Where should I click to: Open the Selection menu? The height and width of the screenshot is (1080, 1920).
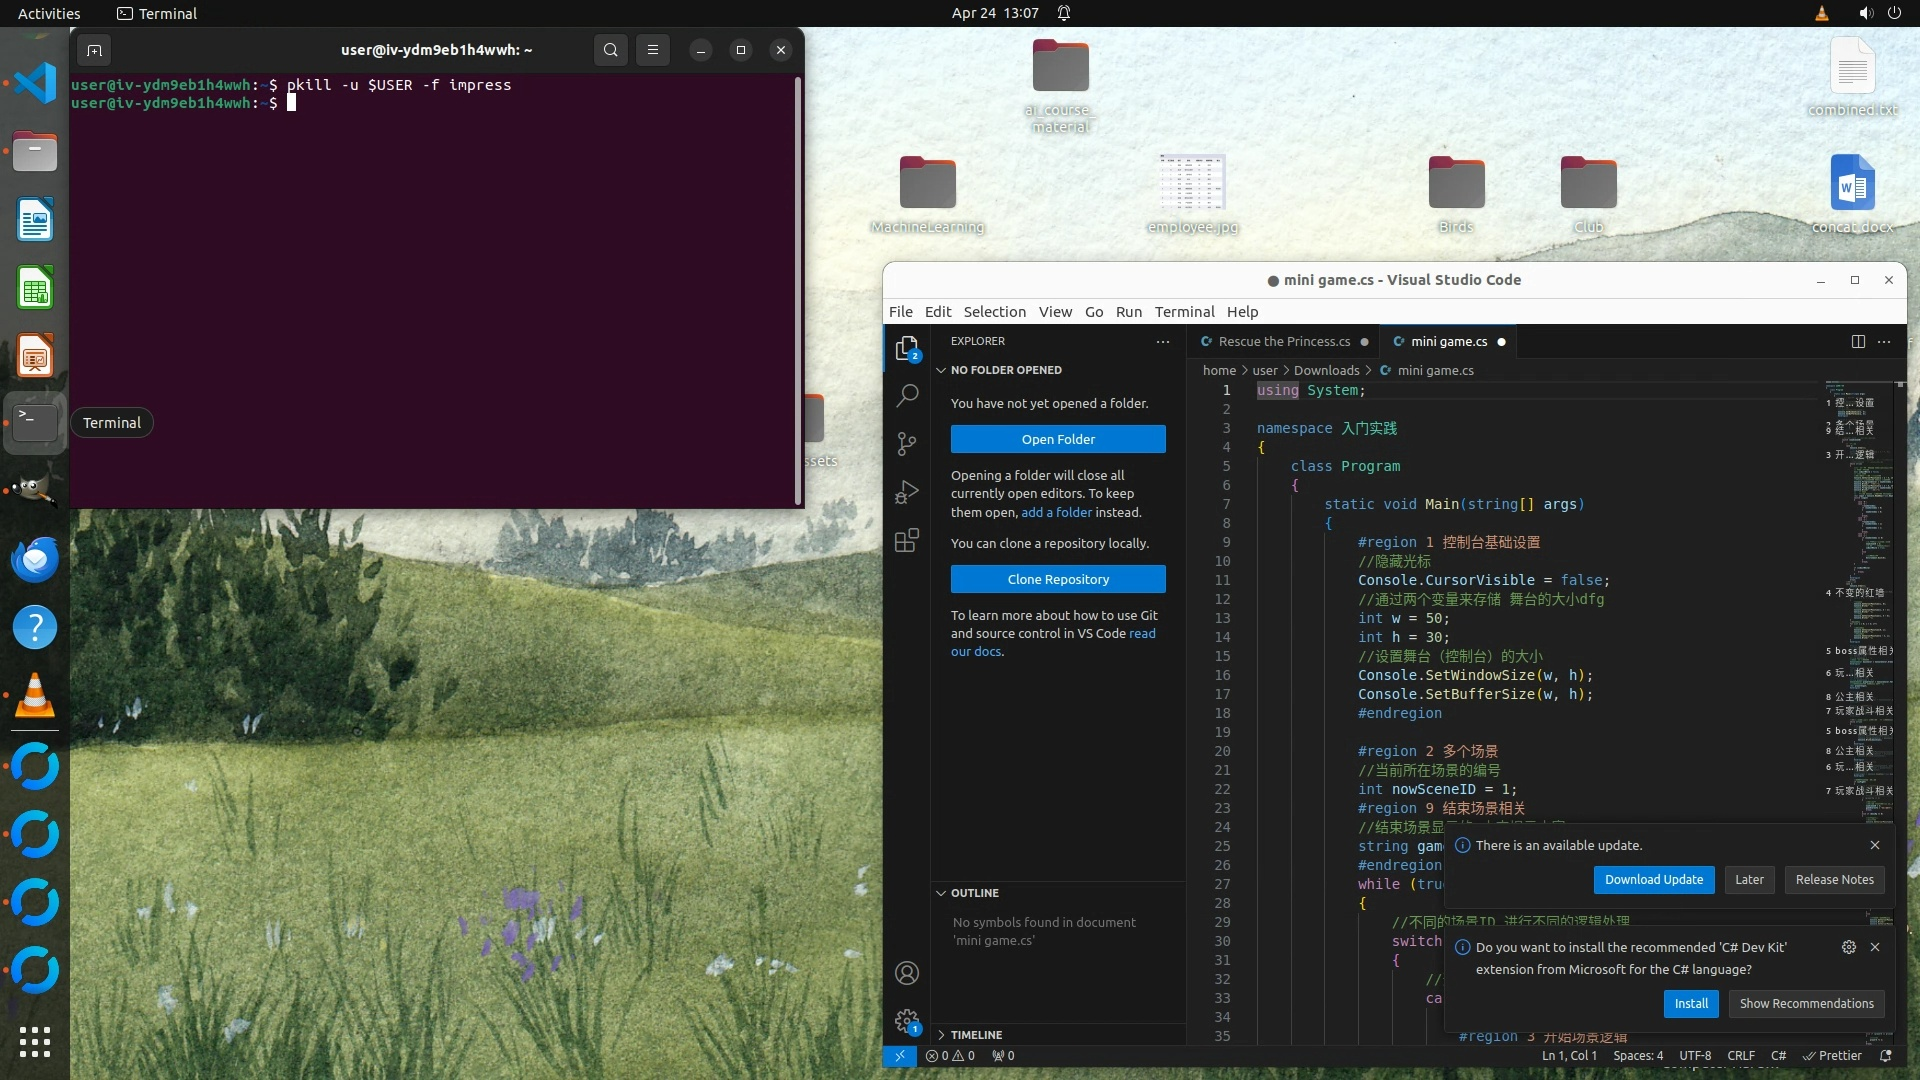point(994,312)
